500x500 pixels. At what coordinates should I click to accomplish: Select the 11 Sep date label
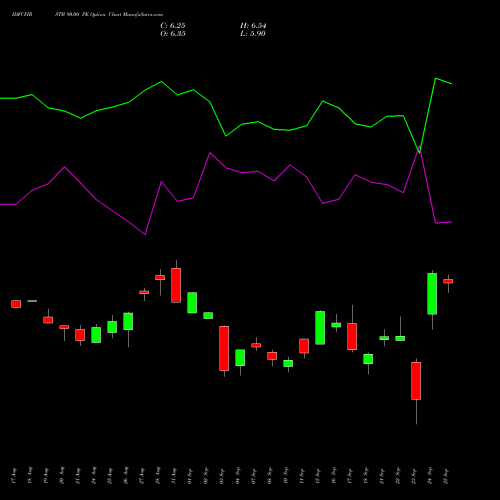(x=302, y=476)
